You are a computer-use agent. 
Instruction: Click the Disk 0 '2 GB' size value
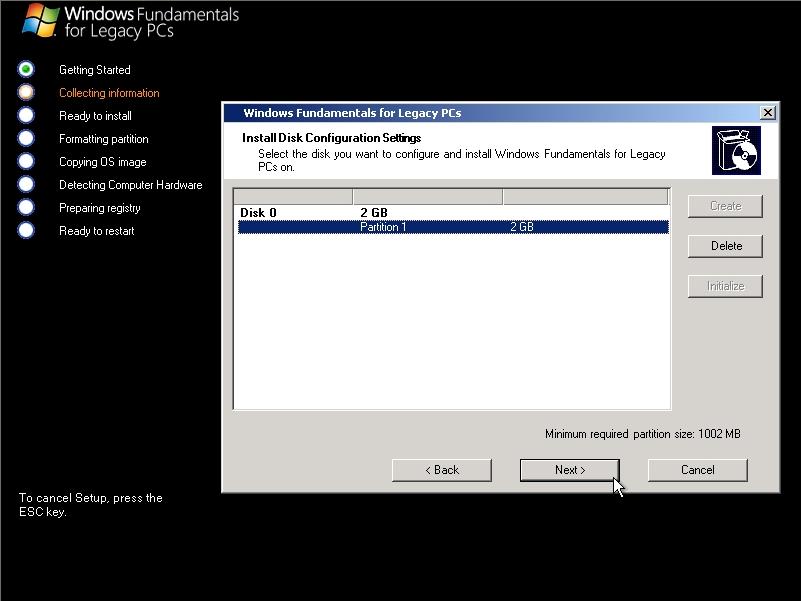click(x=374, y=213)
